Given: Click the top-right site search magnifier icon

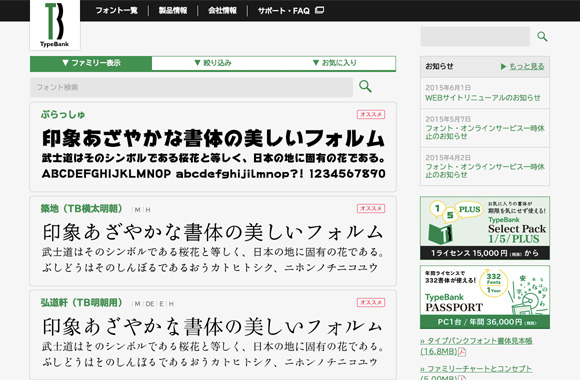Looking at the screenshot, I should coord(542,36).
